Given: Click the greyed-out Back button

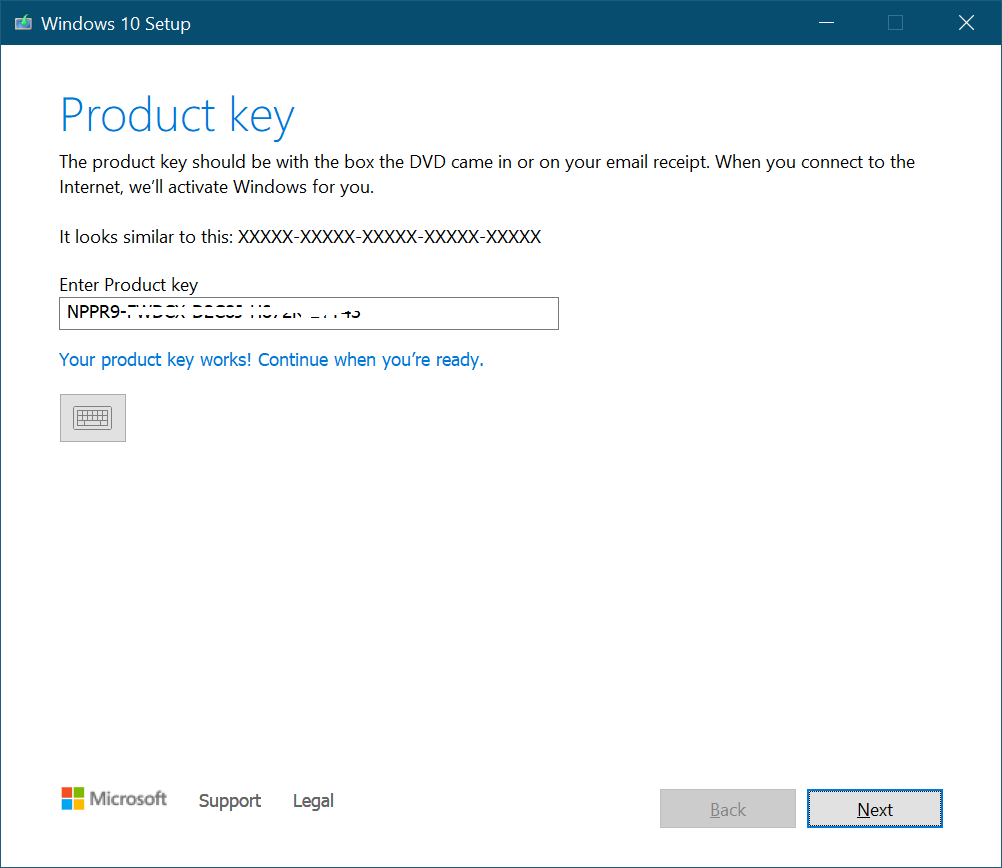Looking at the screenshot, I should [x=727, y=809].
